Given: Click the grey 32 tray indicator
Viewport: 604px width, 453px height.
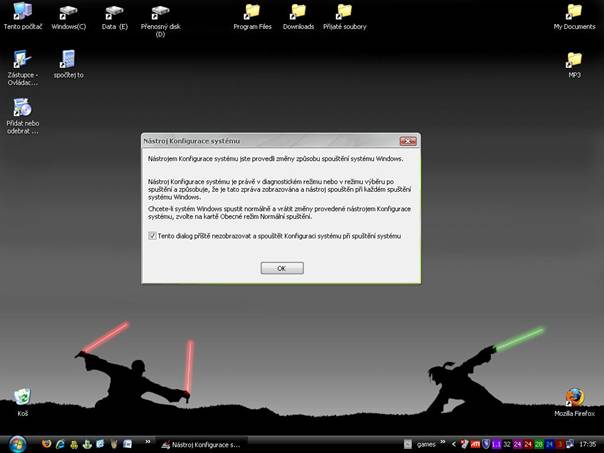Looking at the screenshot, I should point(507,445).
